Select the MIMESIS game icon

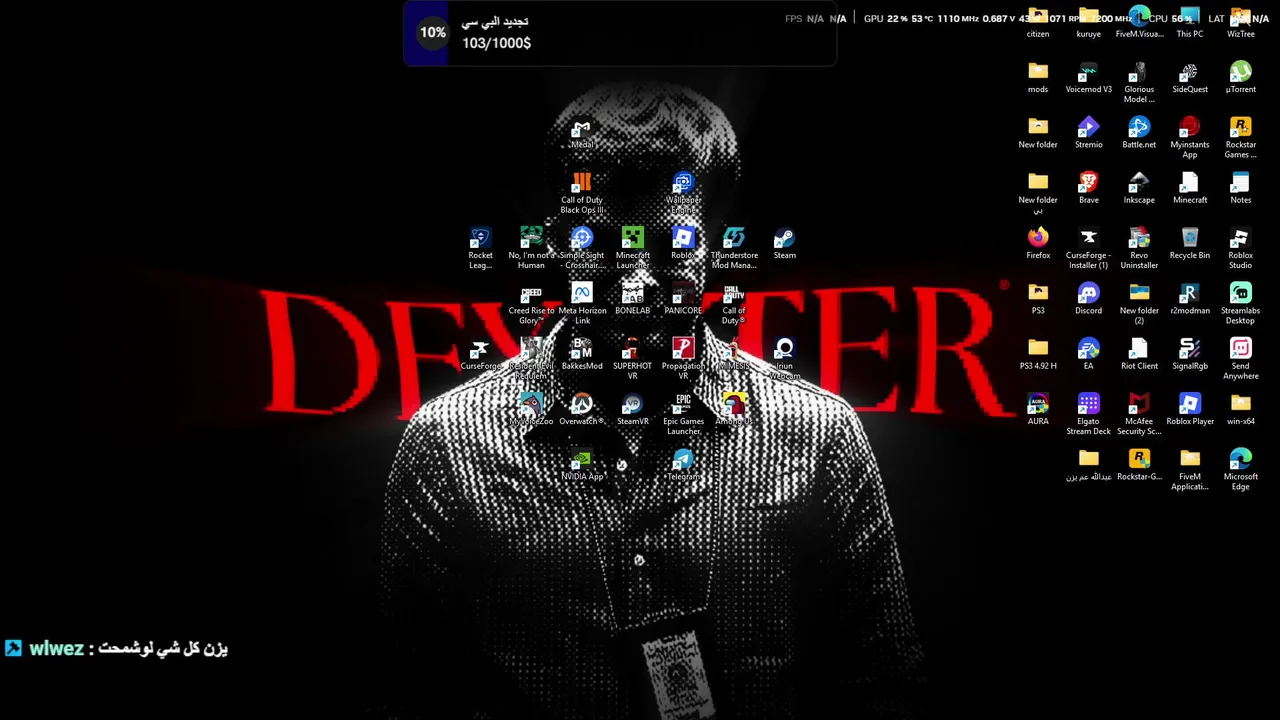coord(734,352)
